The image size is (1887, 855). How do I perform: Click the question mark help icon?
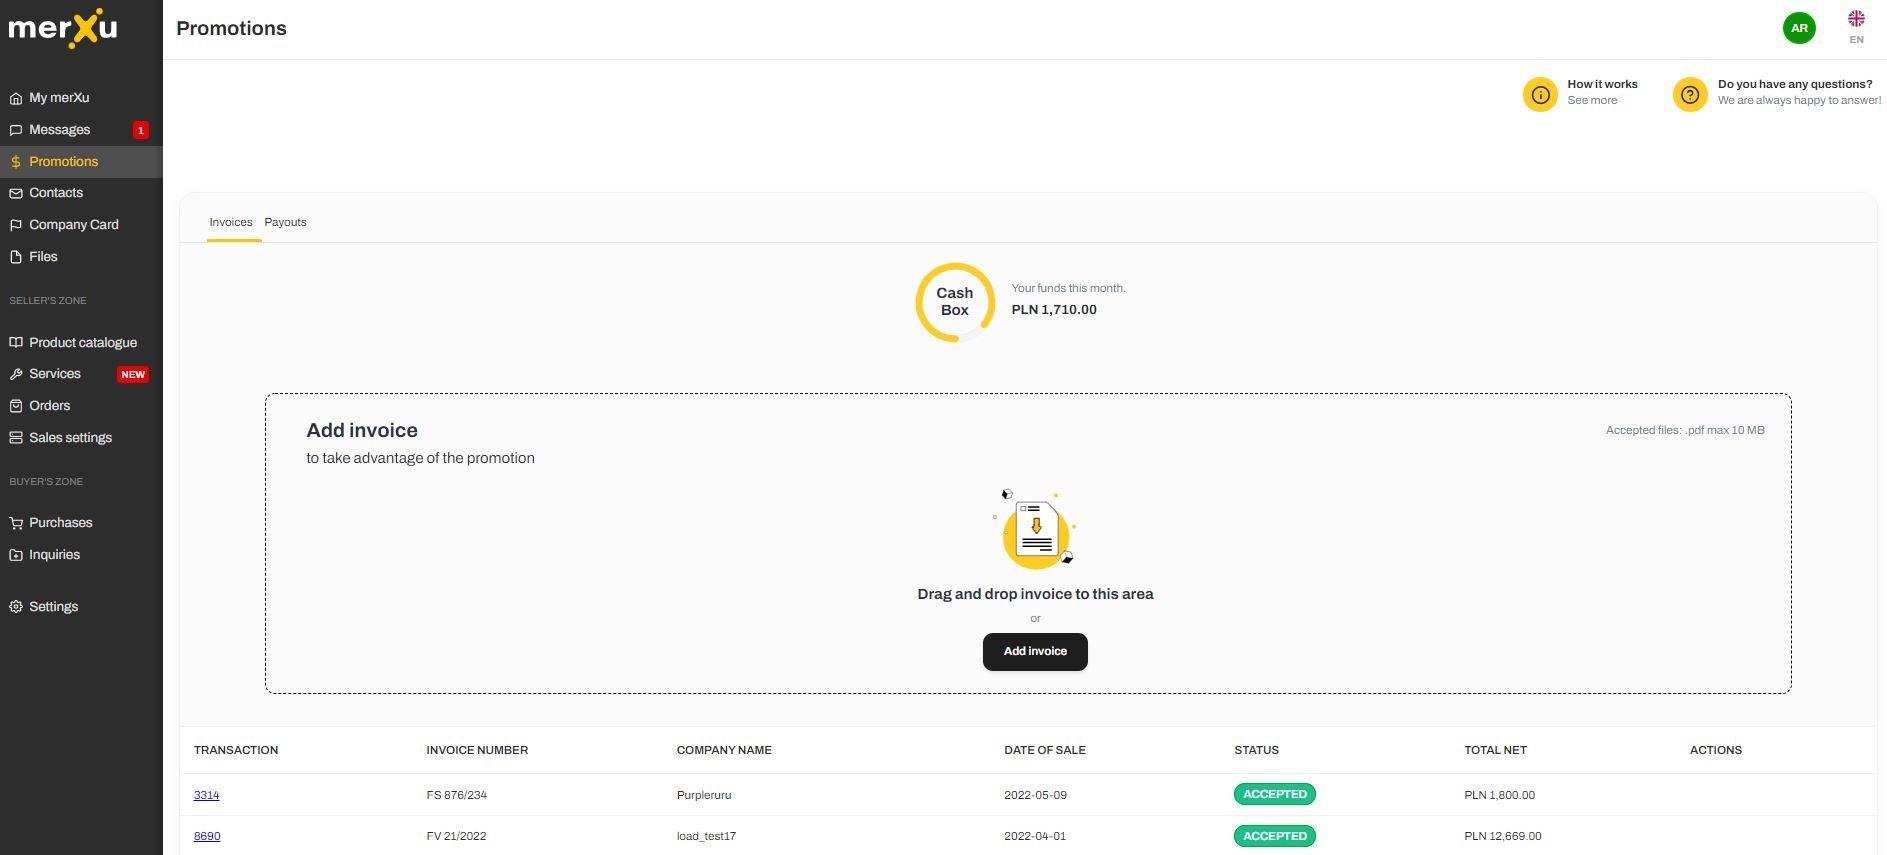click(1690, 95)
